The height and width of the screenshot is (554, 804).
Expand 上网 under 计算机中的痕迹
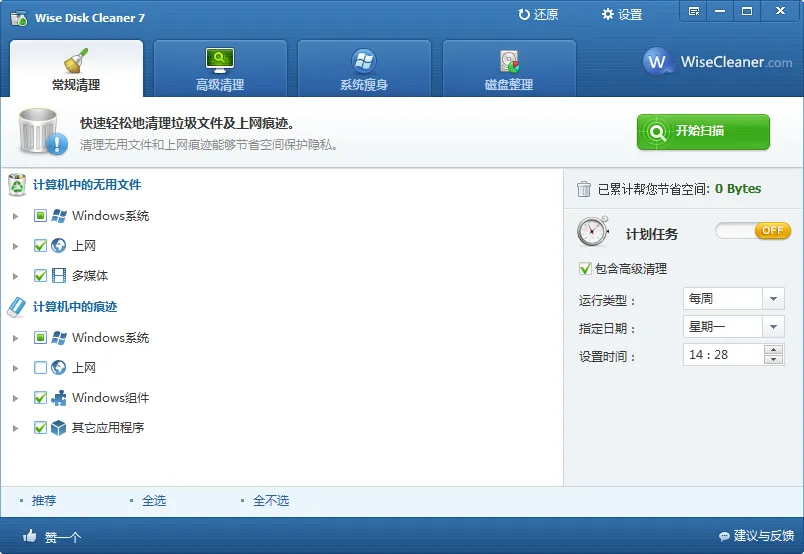point(15,368)
